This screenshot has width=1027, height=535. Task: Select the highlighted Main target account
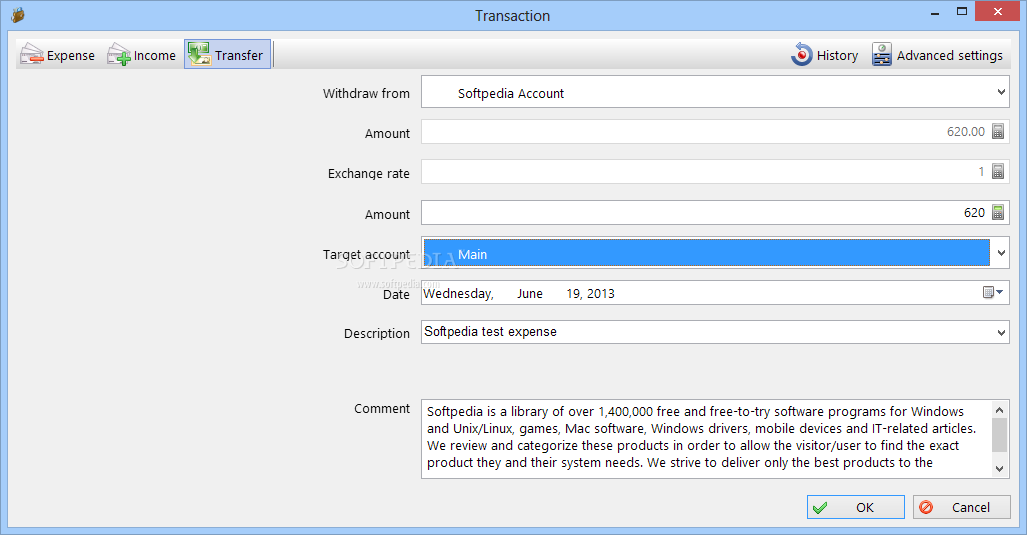click(707, 253)
